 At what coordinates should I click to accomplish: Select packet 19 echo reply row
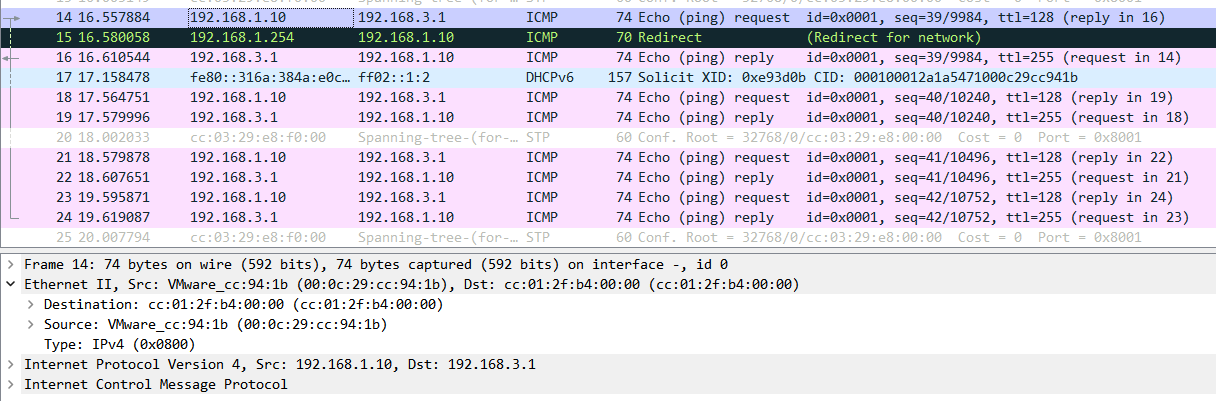pyautogui.click(x=600, y=117)
